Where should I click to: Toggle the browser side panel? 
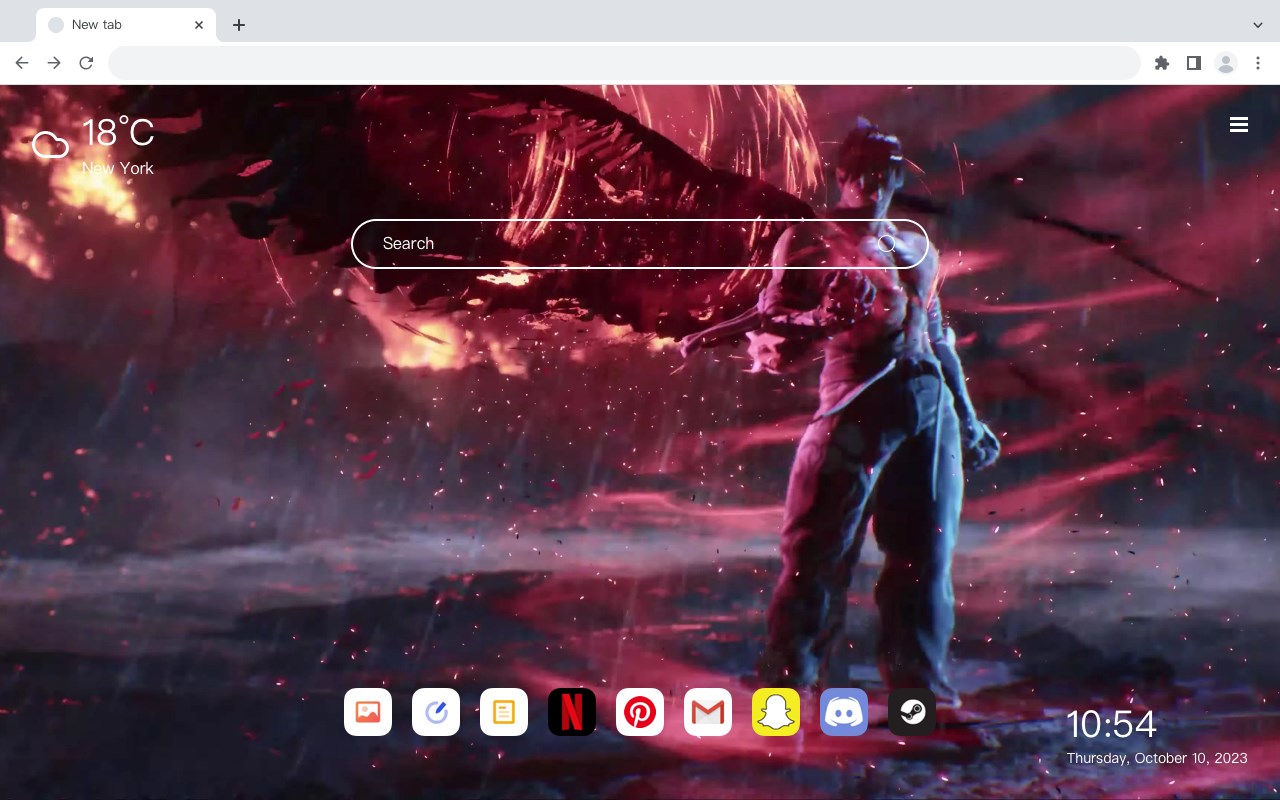coord(1193,63)
